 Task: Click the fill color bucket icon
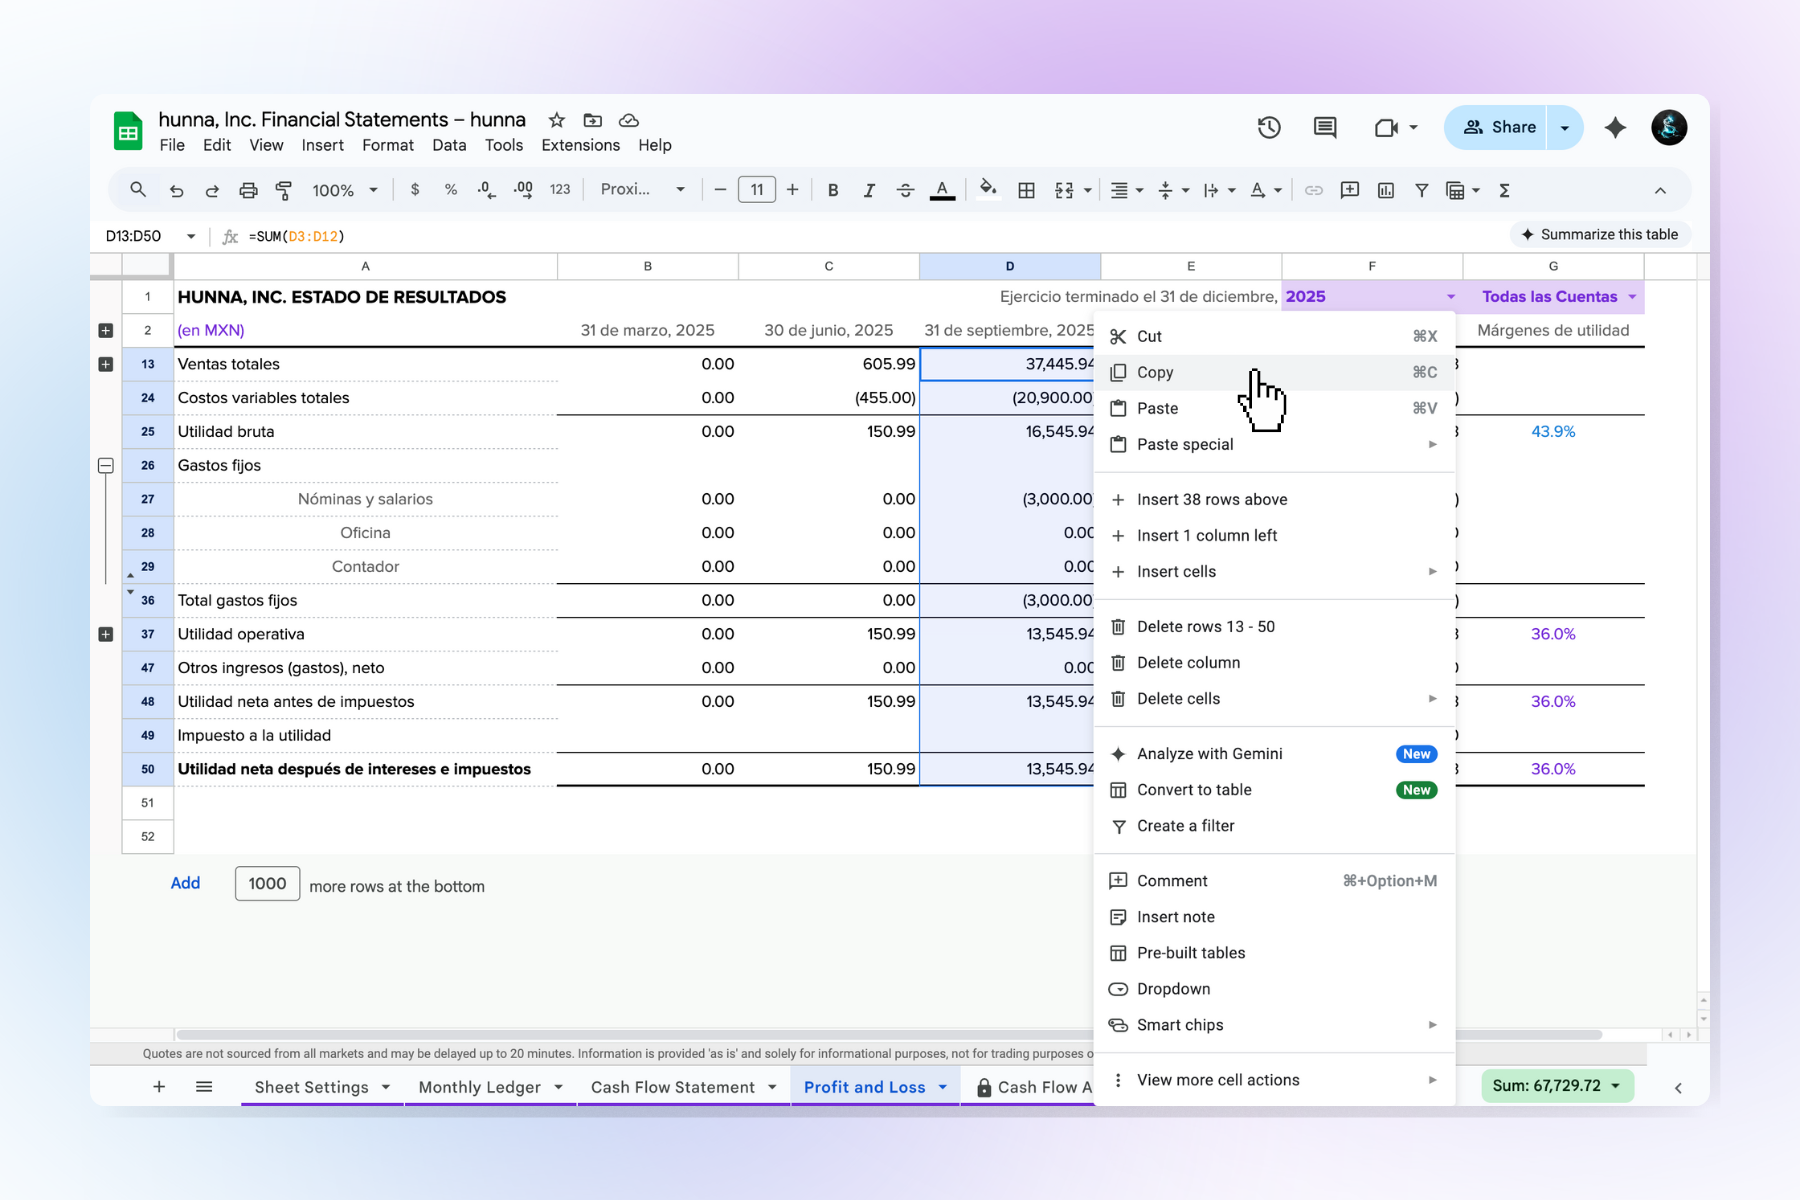coord(987,189)
